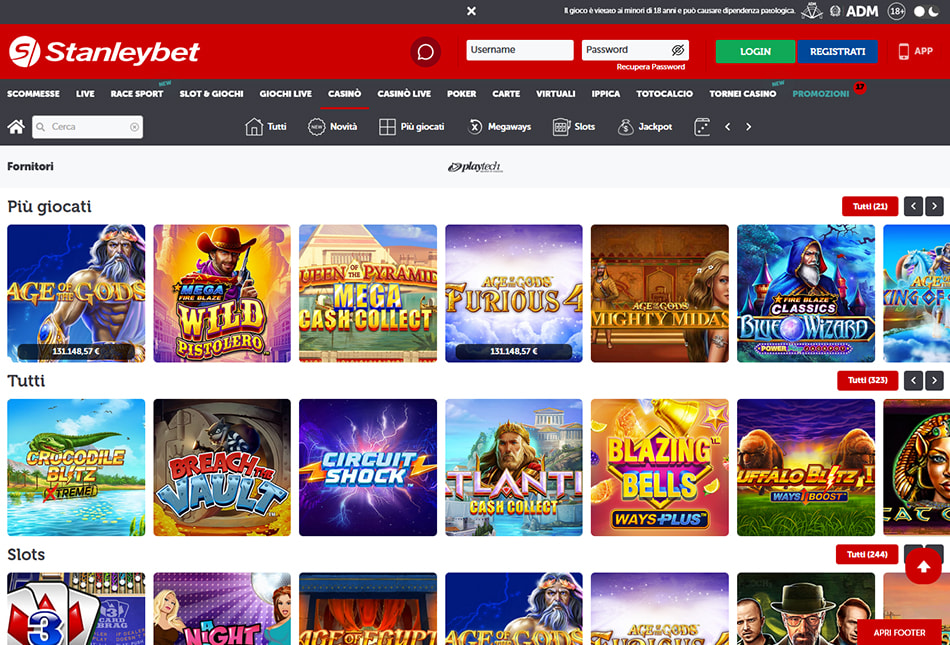Go back in the Tutti carousel
950x645 pixels.
914,380
